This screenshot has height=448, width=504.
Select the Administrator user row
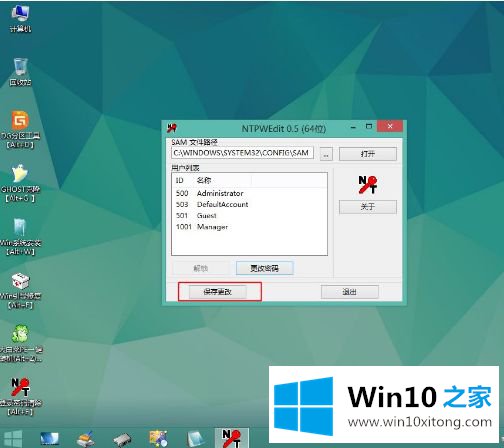[249, 193]
